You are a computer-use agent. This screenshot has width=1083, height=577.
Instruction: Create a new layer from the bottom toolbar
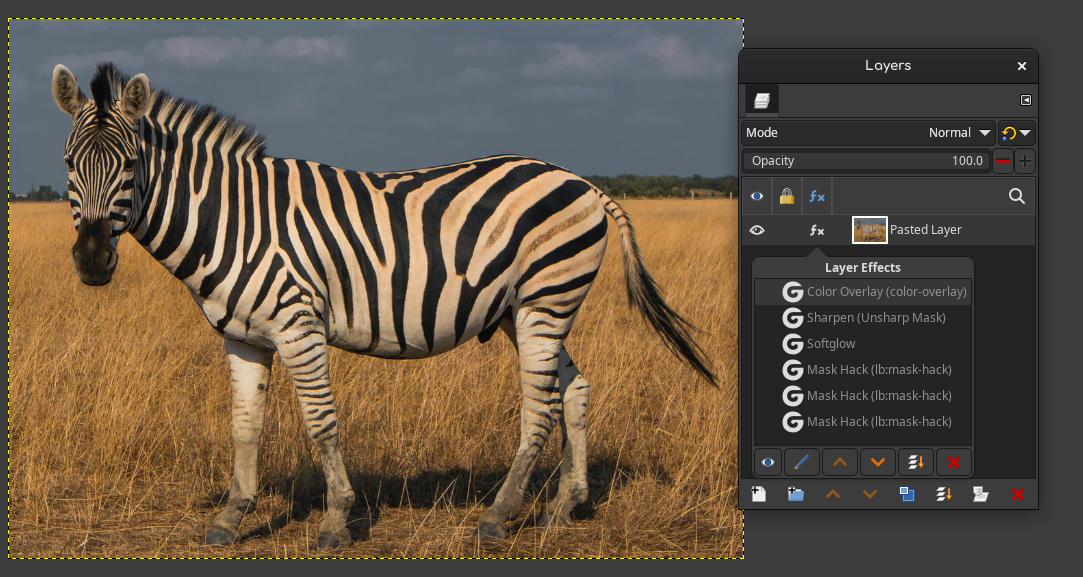(x=759, y=494)
